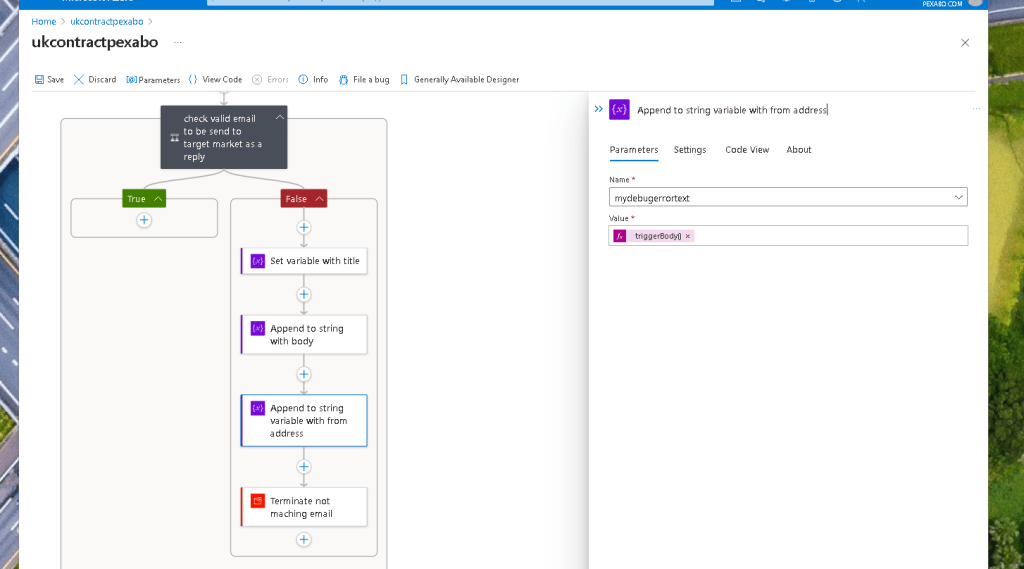Switch to Generally Available Designer
Image resolution: width=1024 pixels, height=569 pixels.
pyautogui.click(x=459, y=80)
